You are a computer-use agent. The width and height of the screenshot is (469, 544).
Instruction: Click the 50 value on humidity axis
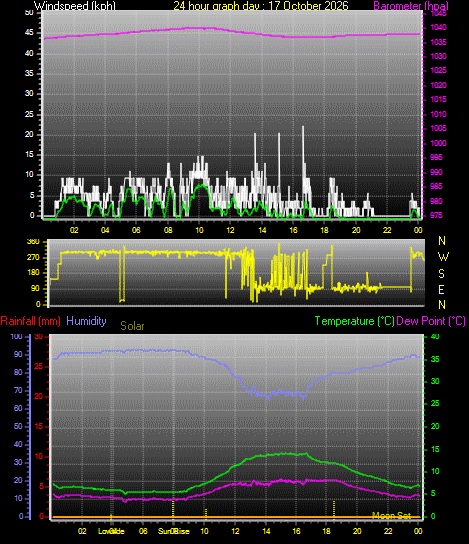click(x=18, y=426)
